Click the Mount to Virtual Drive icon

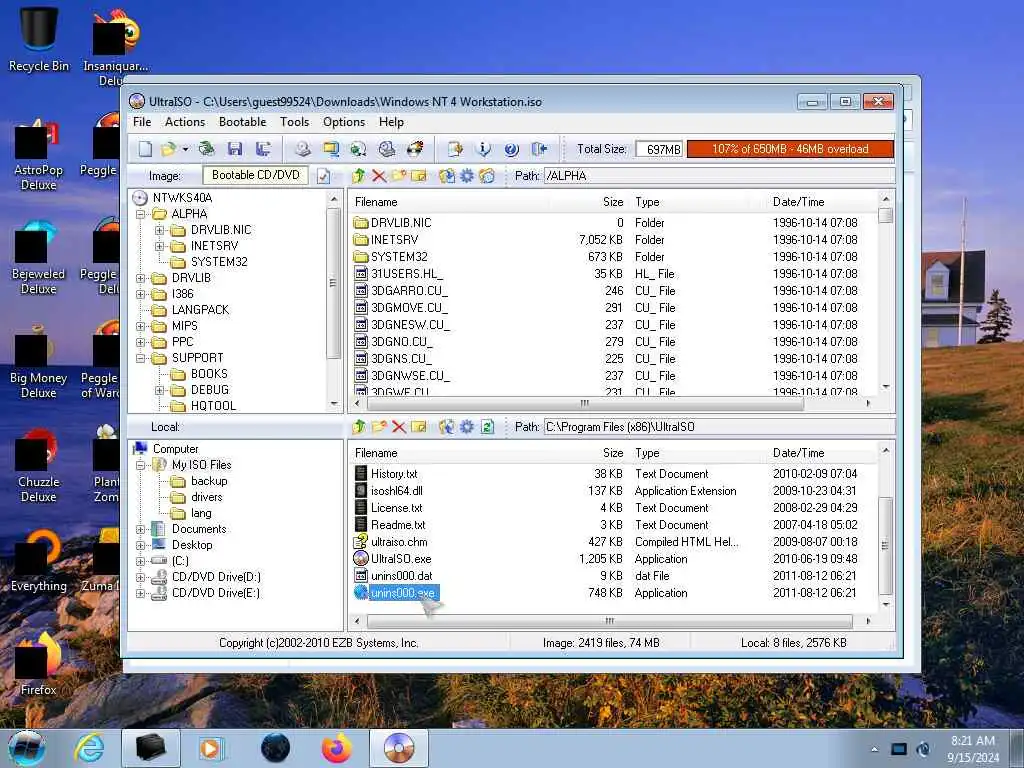[387, 149]
